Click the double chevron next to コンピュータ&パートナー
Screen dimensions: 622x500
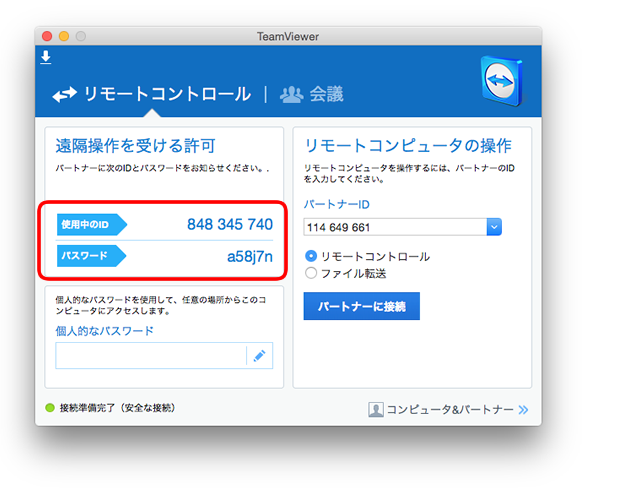click(523, 410)
